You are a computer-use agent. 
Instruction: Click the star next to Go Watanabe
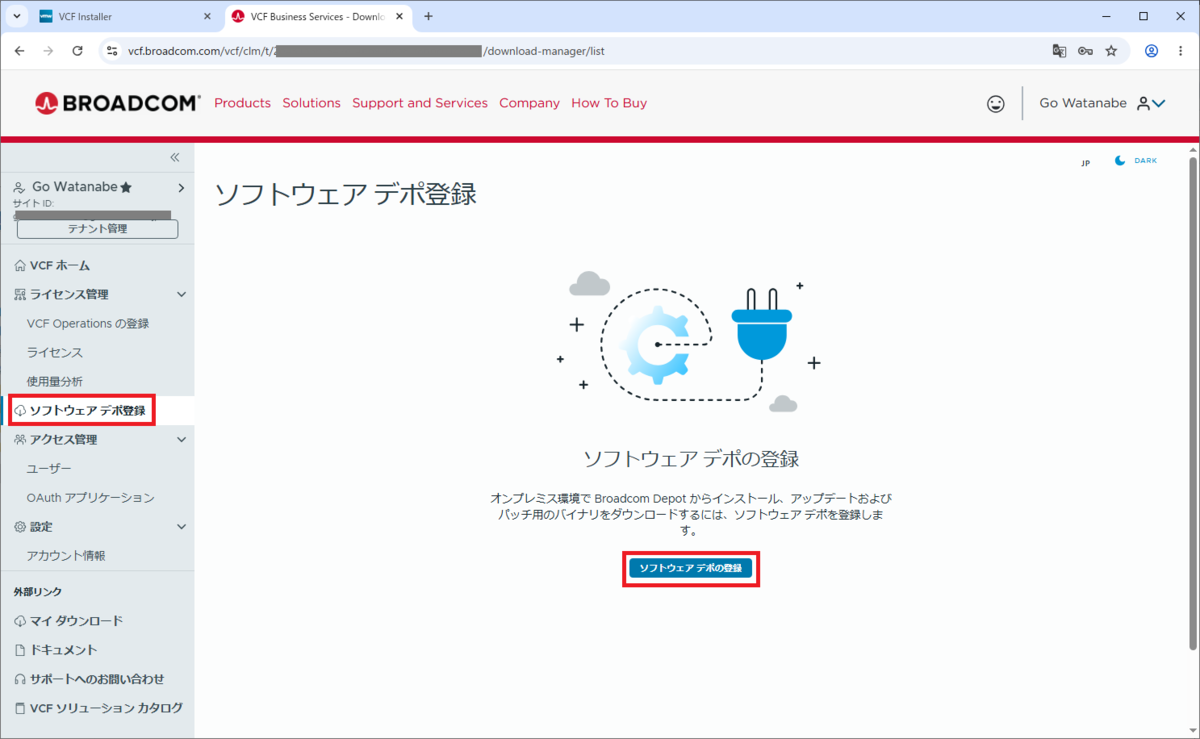click(126, 187)
